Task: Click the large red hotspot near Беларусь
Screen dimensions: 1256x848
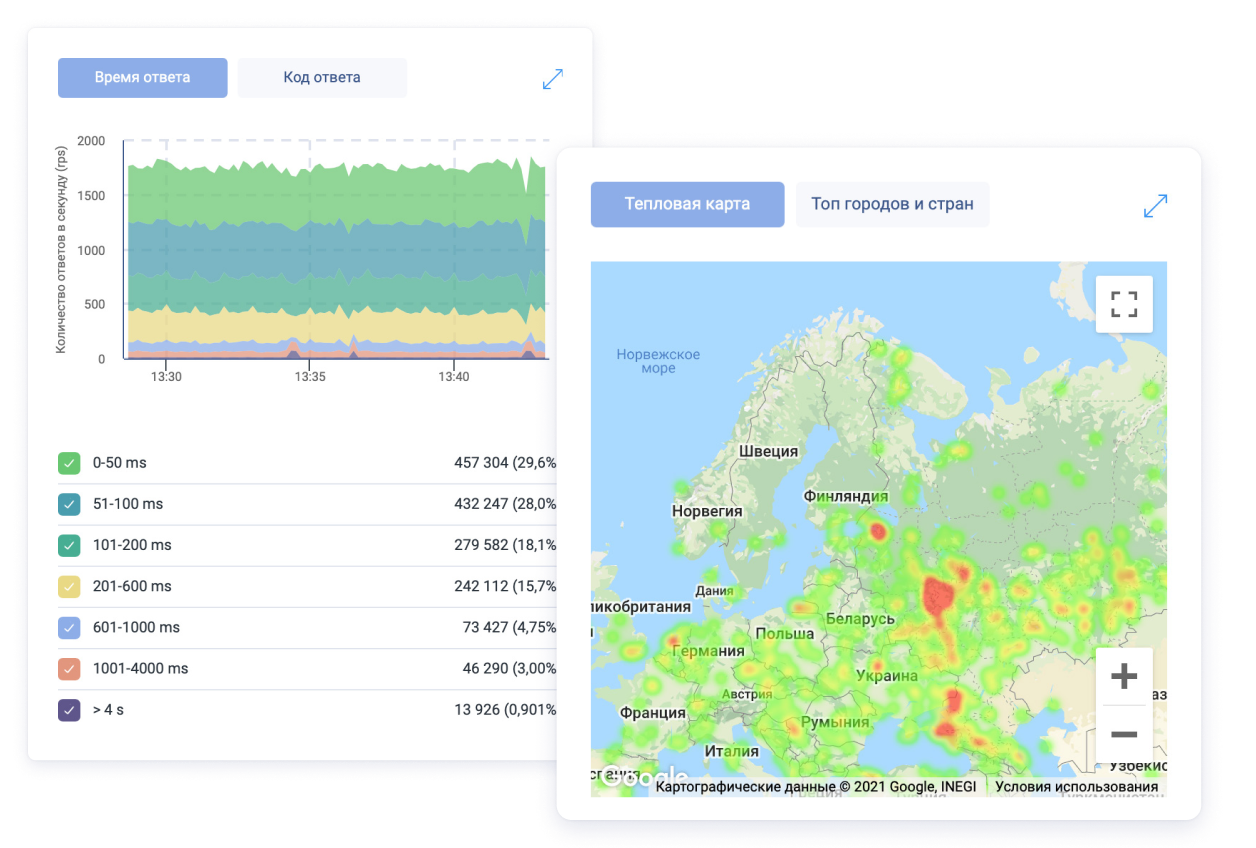Action: click(940, 596)
